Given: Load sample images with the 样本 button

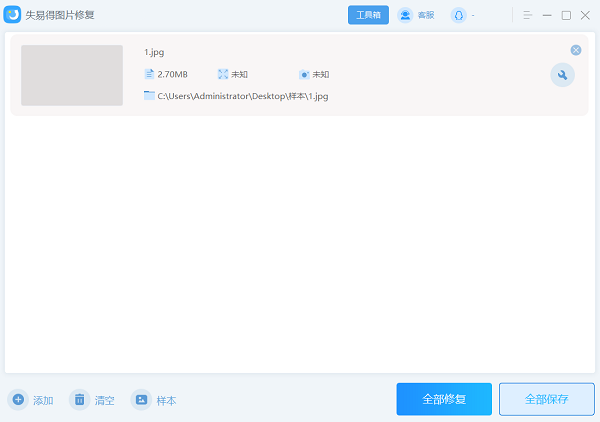Looking at the screenshot, I should (x=154, y=400).
